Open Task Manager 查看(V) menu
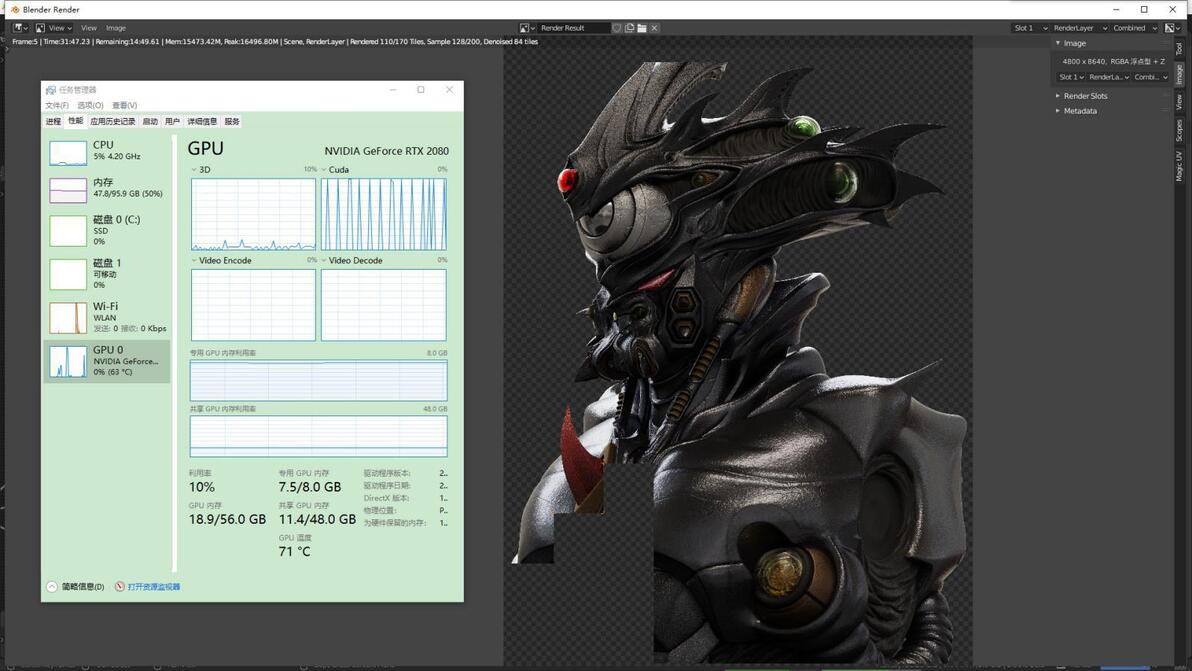 [x=125, y=106]
